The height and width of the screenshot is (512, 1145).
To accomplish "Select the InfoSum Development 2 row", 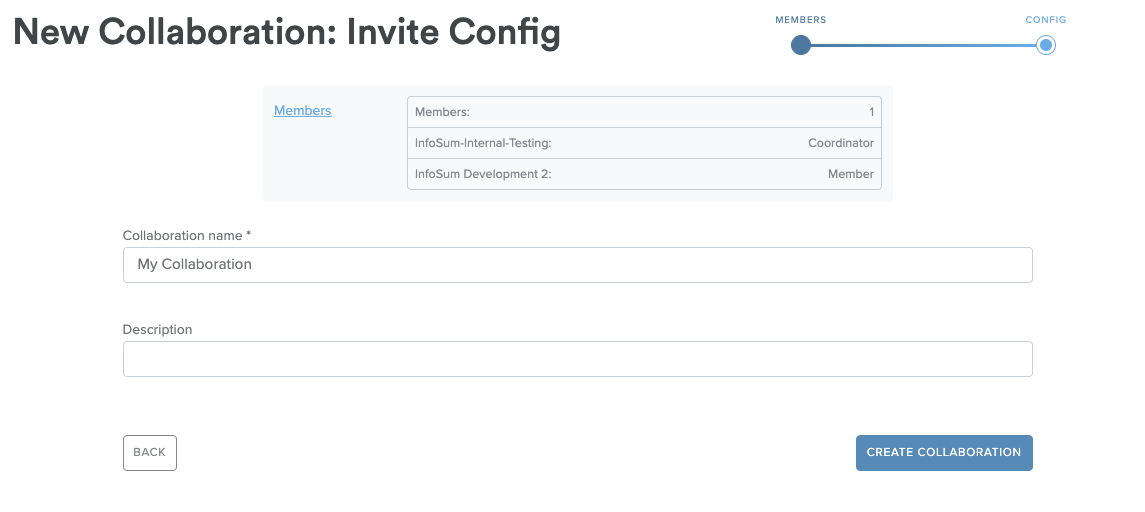I will (x=644, y=174).
